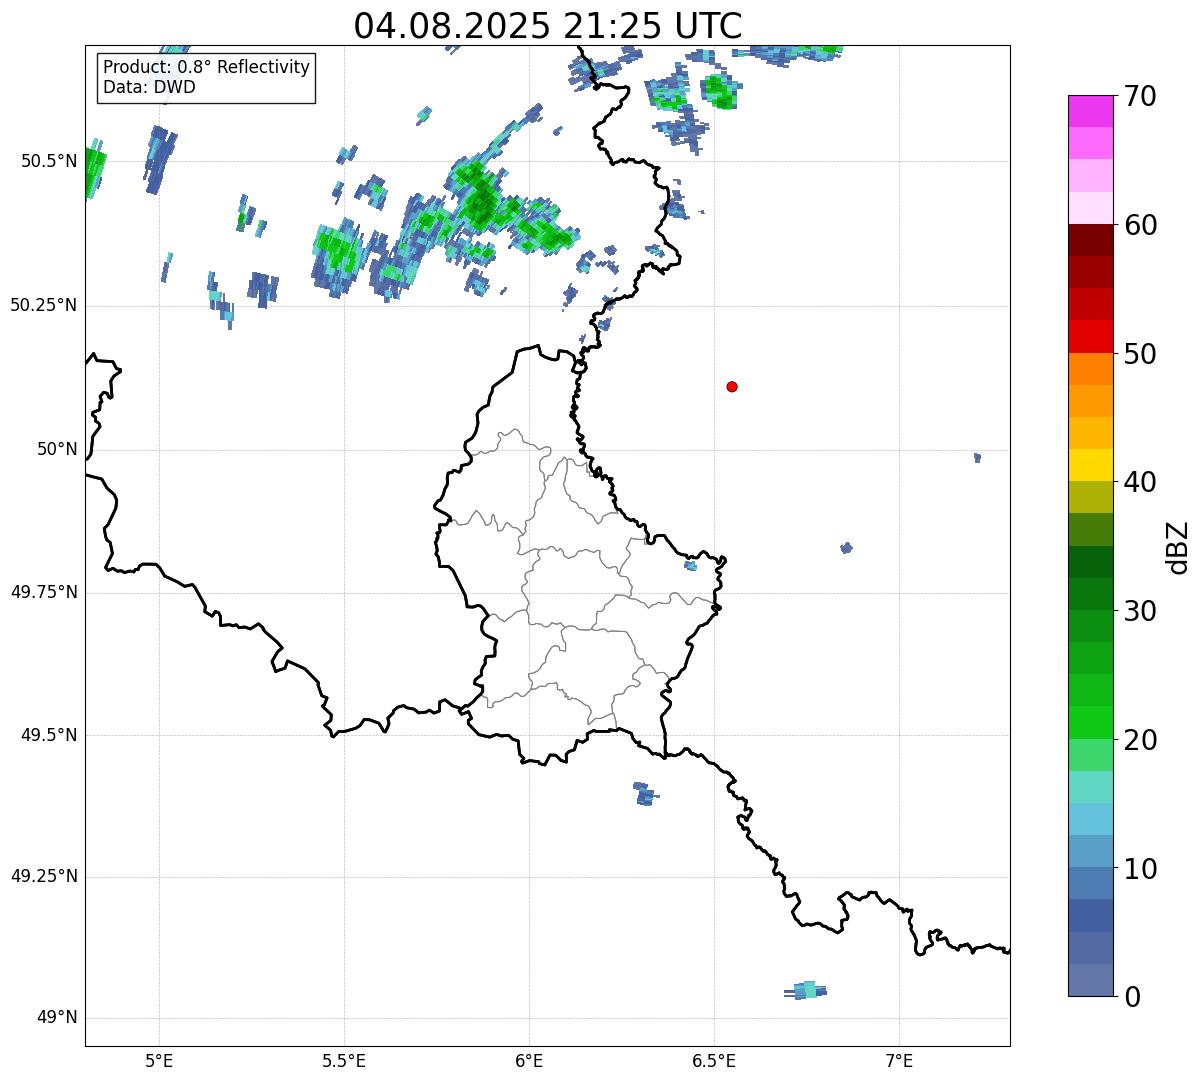The image size is (1202, 1081).
Task: Click the 5°E longitude axis label
Action: coord(159,1060)
